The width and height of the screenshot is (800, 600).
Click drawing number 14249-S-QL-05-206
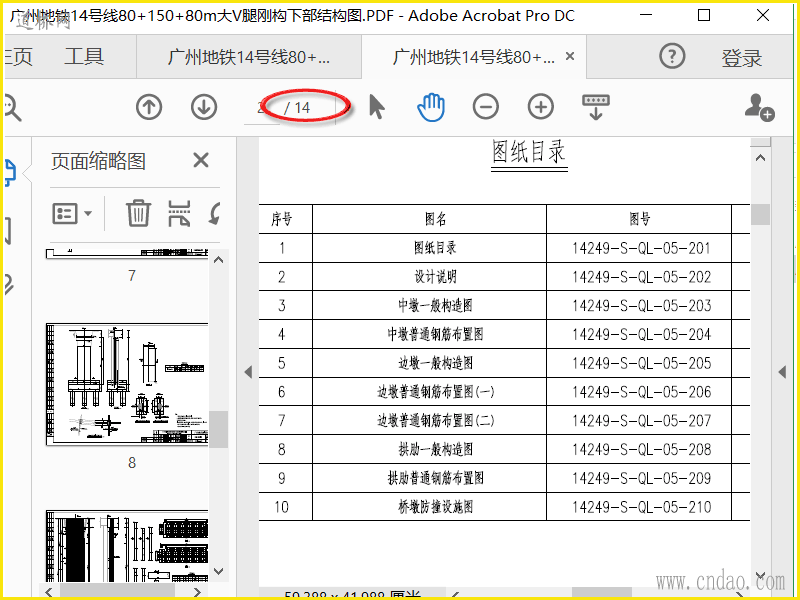(641, 392)
